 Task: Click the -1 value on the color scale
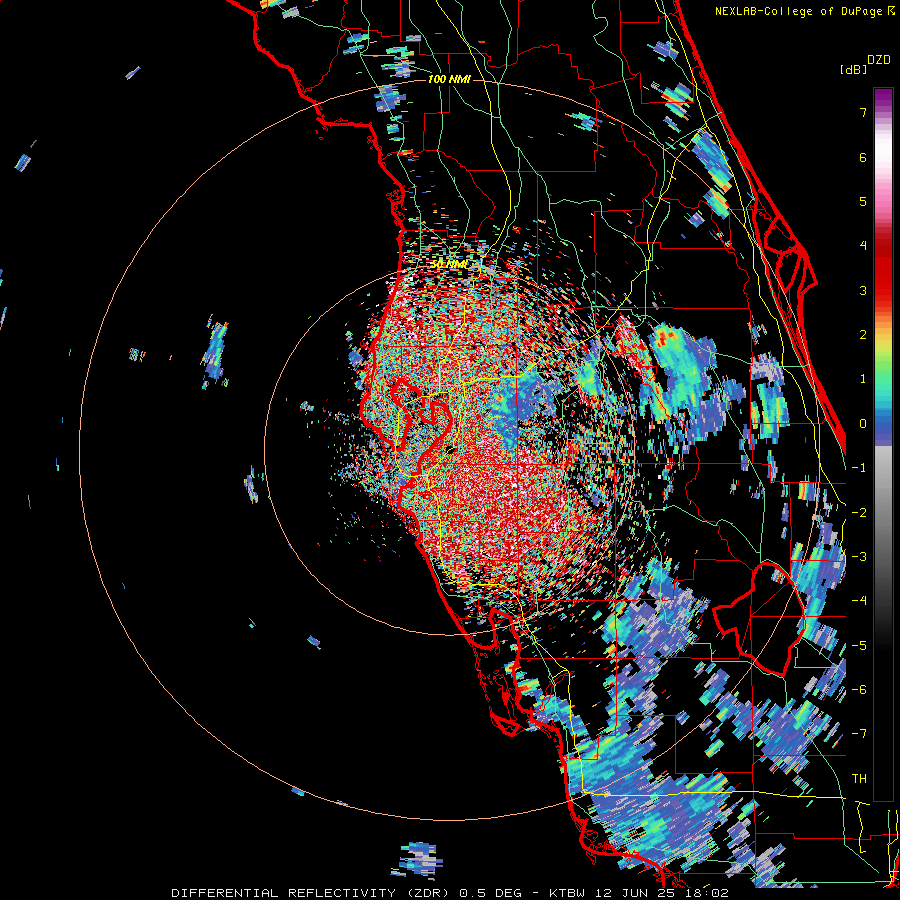pyautogui.click(x=859, y=468)
